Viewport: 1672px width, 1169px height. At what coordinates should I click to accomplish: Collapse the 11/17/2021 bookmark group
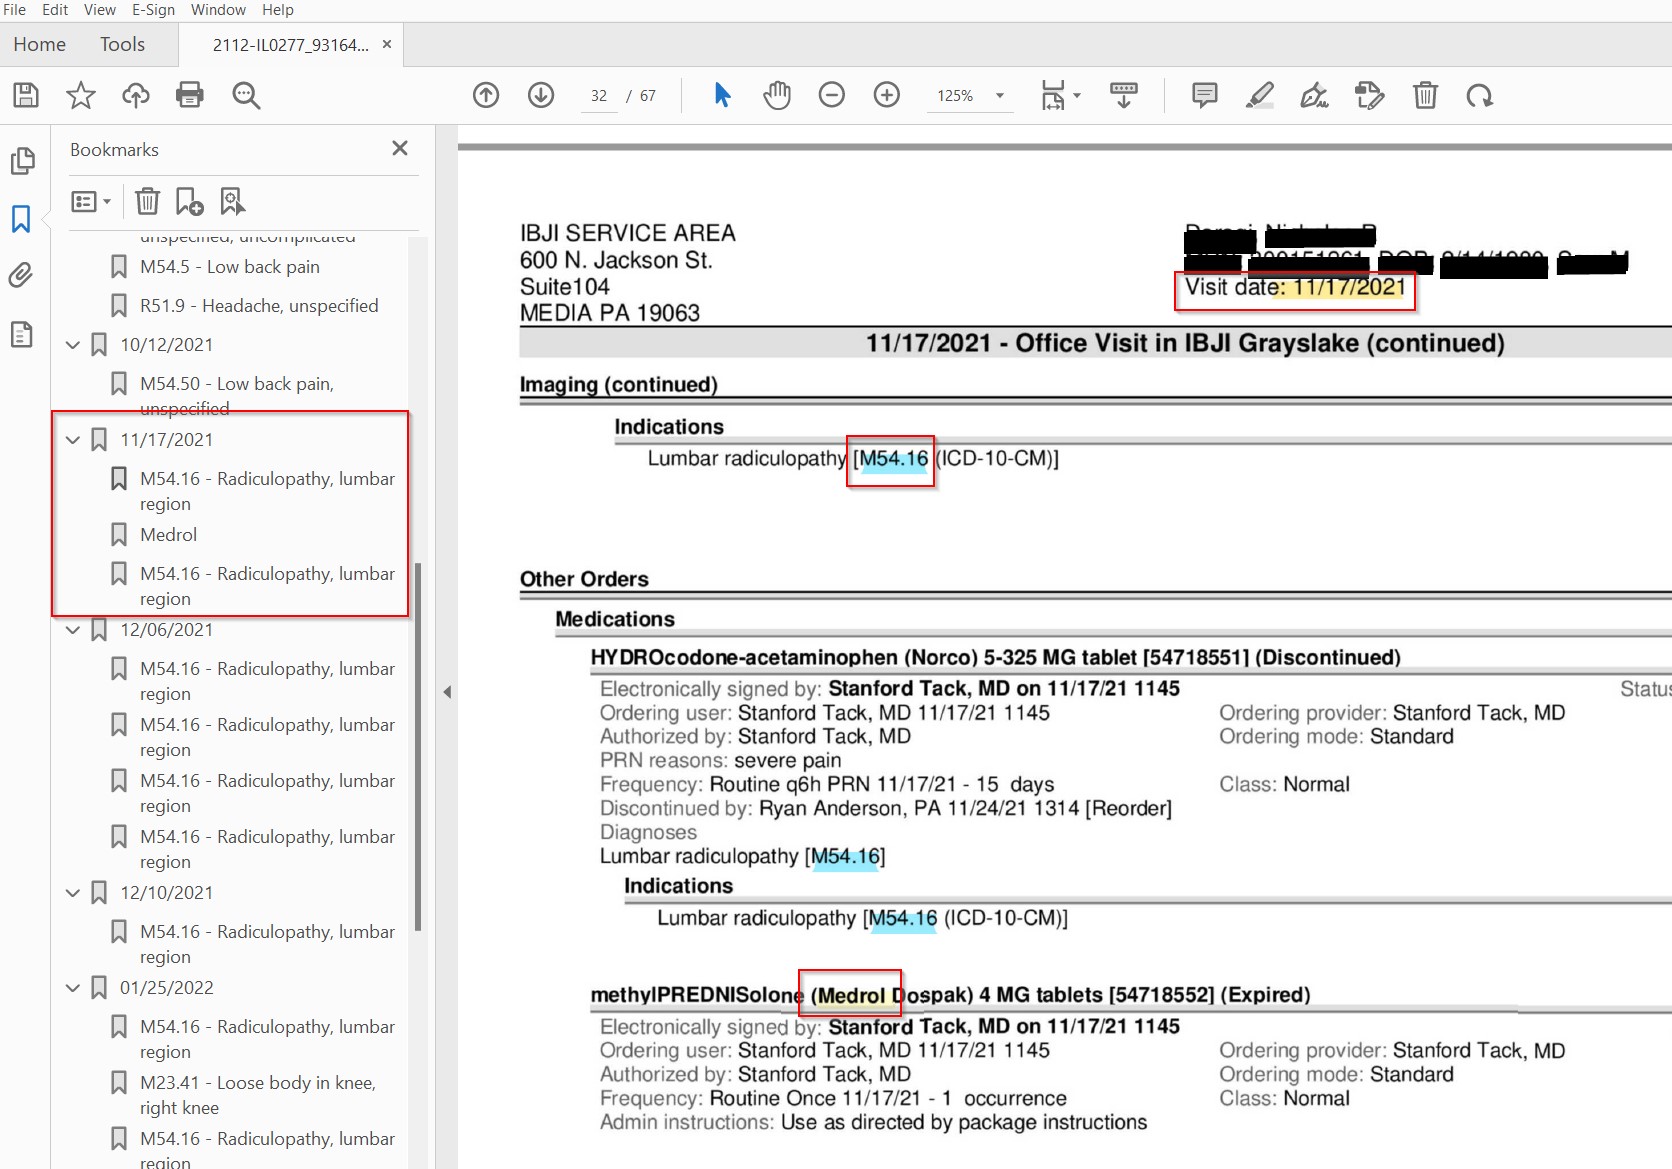point(73,440)
